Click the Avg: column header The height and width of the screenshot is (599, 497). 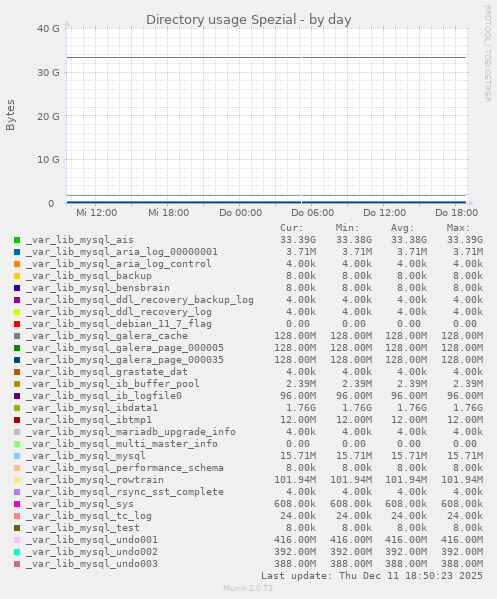403,228
